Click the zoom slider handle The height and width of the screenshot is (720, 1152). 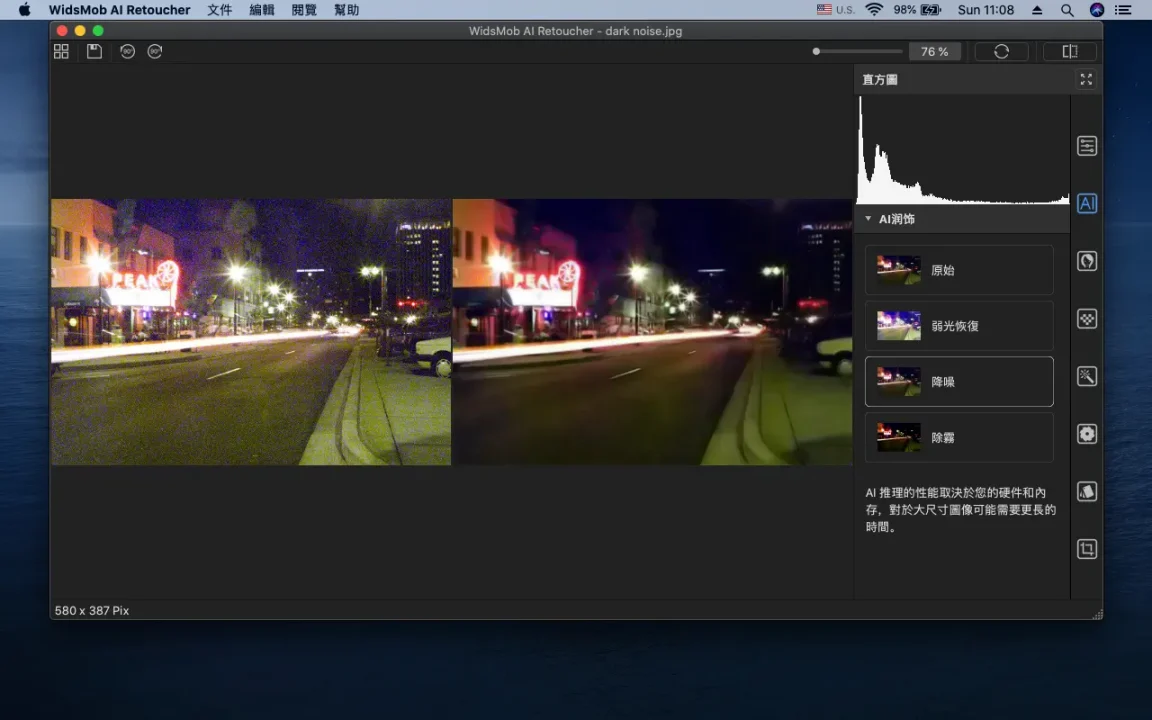click(x=817, y=52)
